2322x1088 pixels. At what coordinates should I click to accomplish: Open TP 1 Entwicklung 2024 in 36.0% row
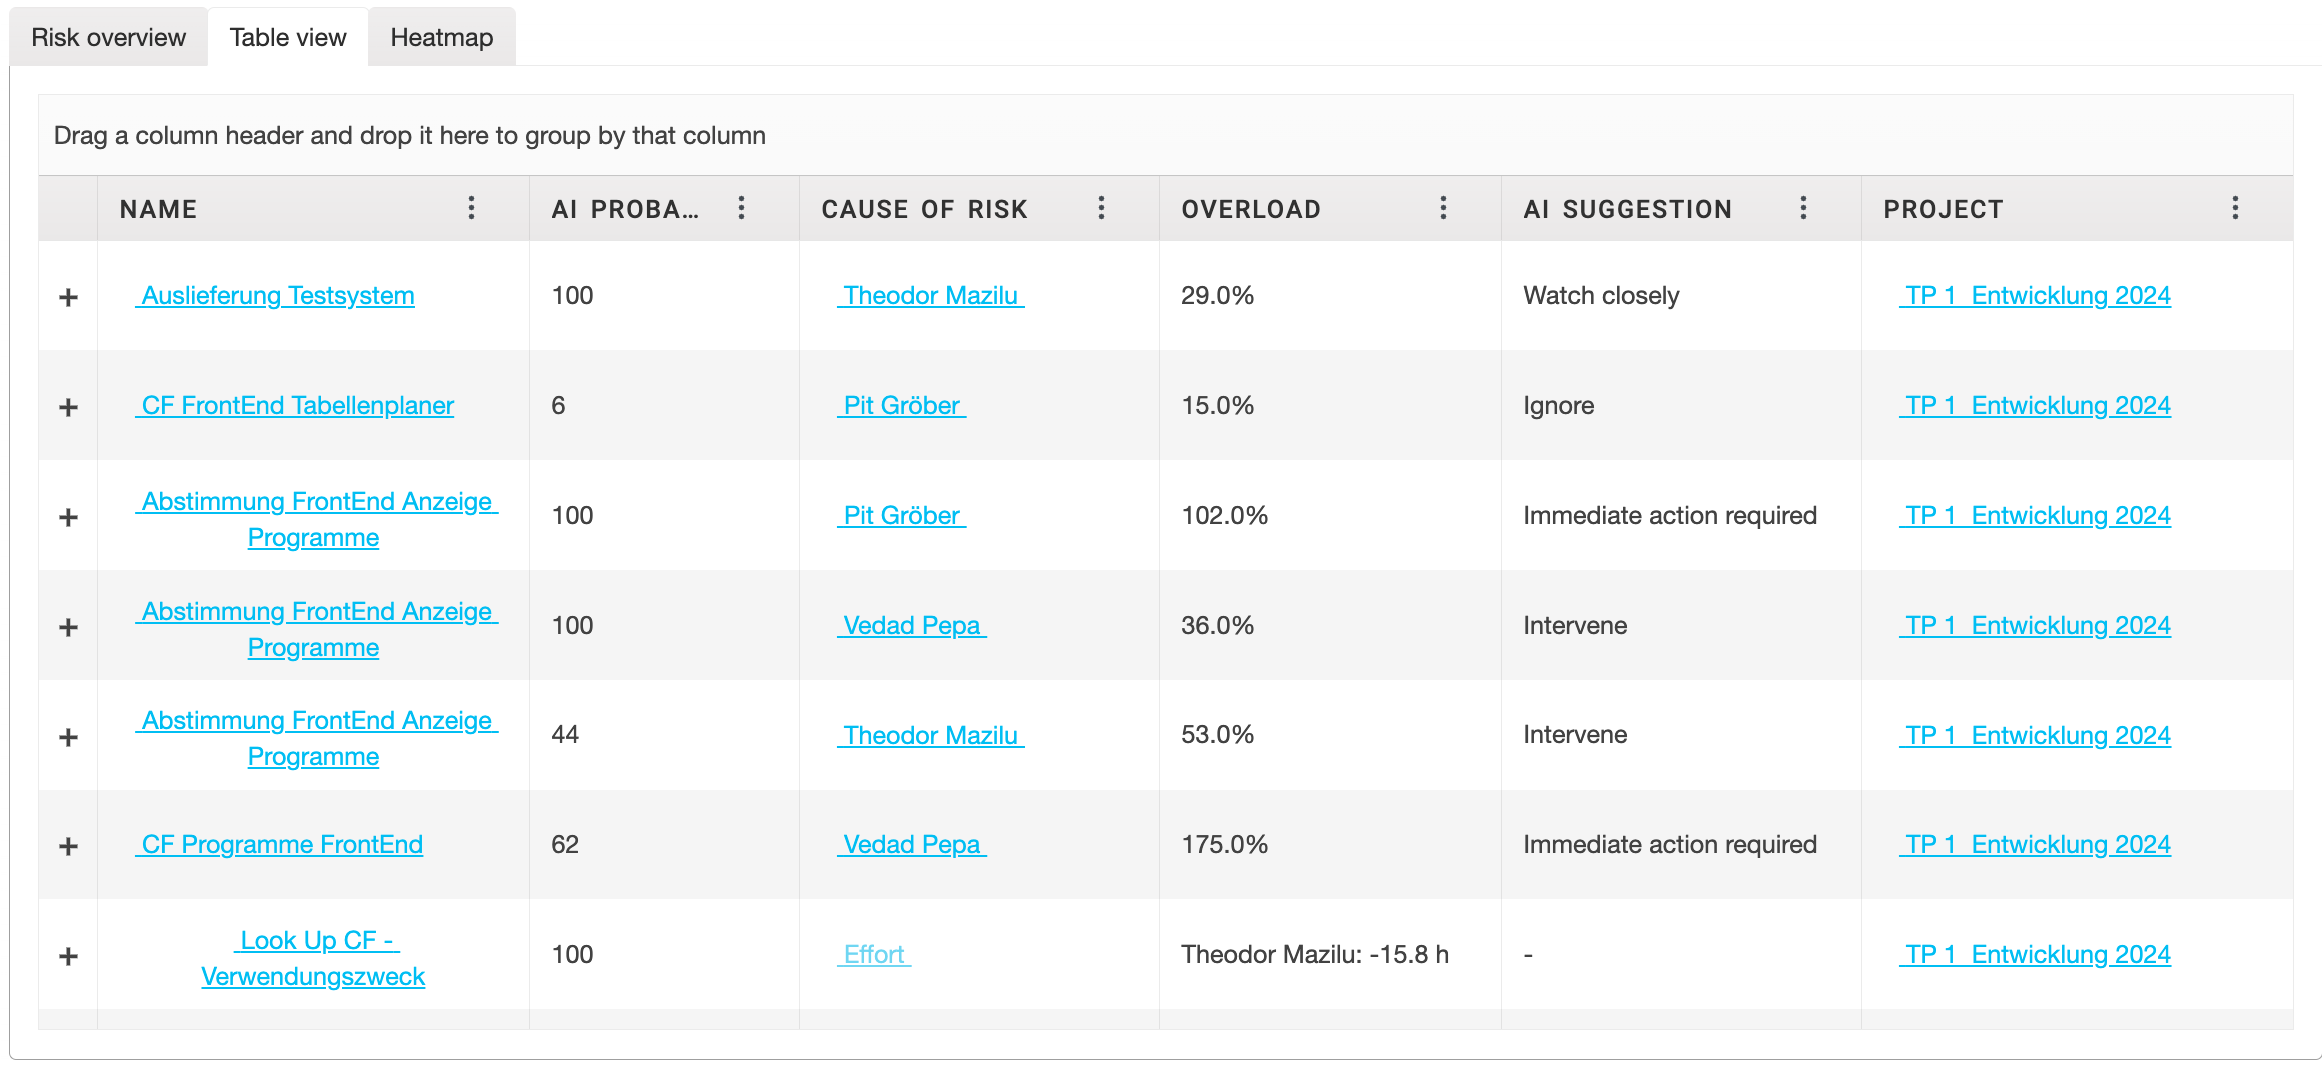(x=2035, y=626)
